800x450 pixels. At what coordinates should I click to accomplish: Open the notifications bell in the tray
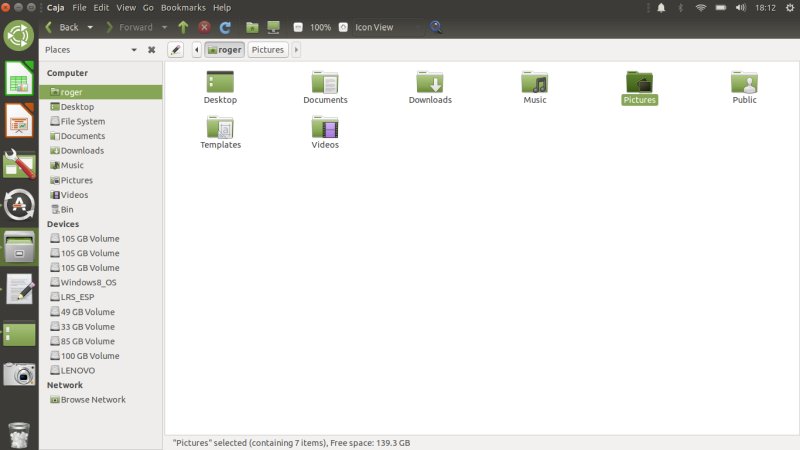[x=661, y=8]
